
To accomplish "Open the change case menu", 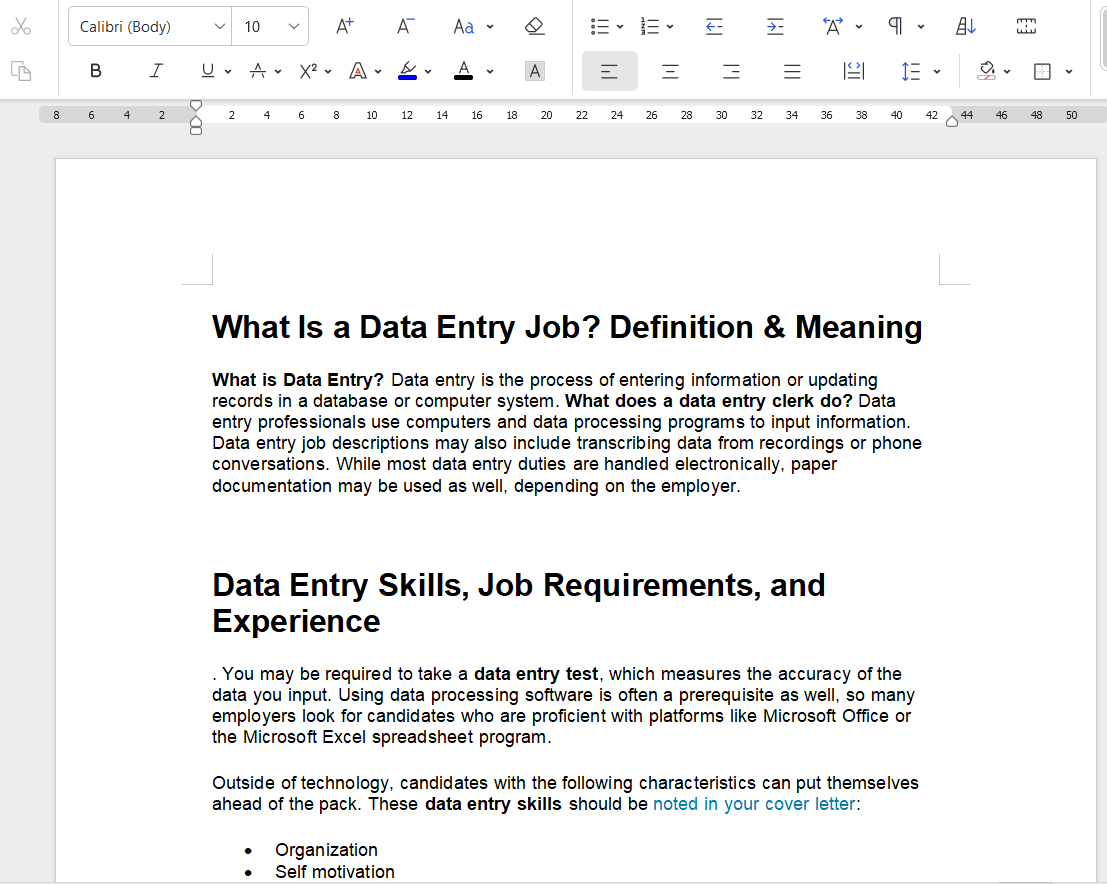I will (490, 27).
